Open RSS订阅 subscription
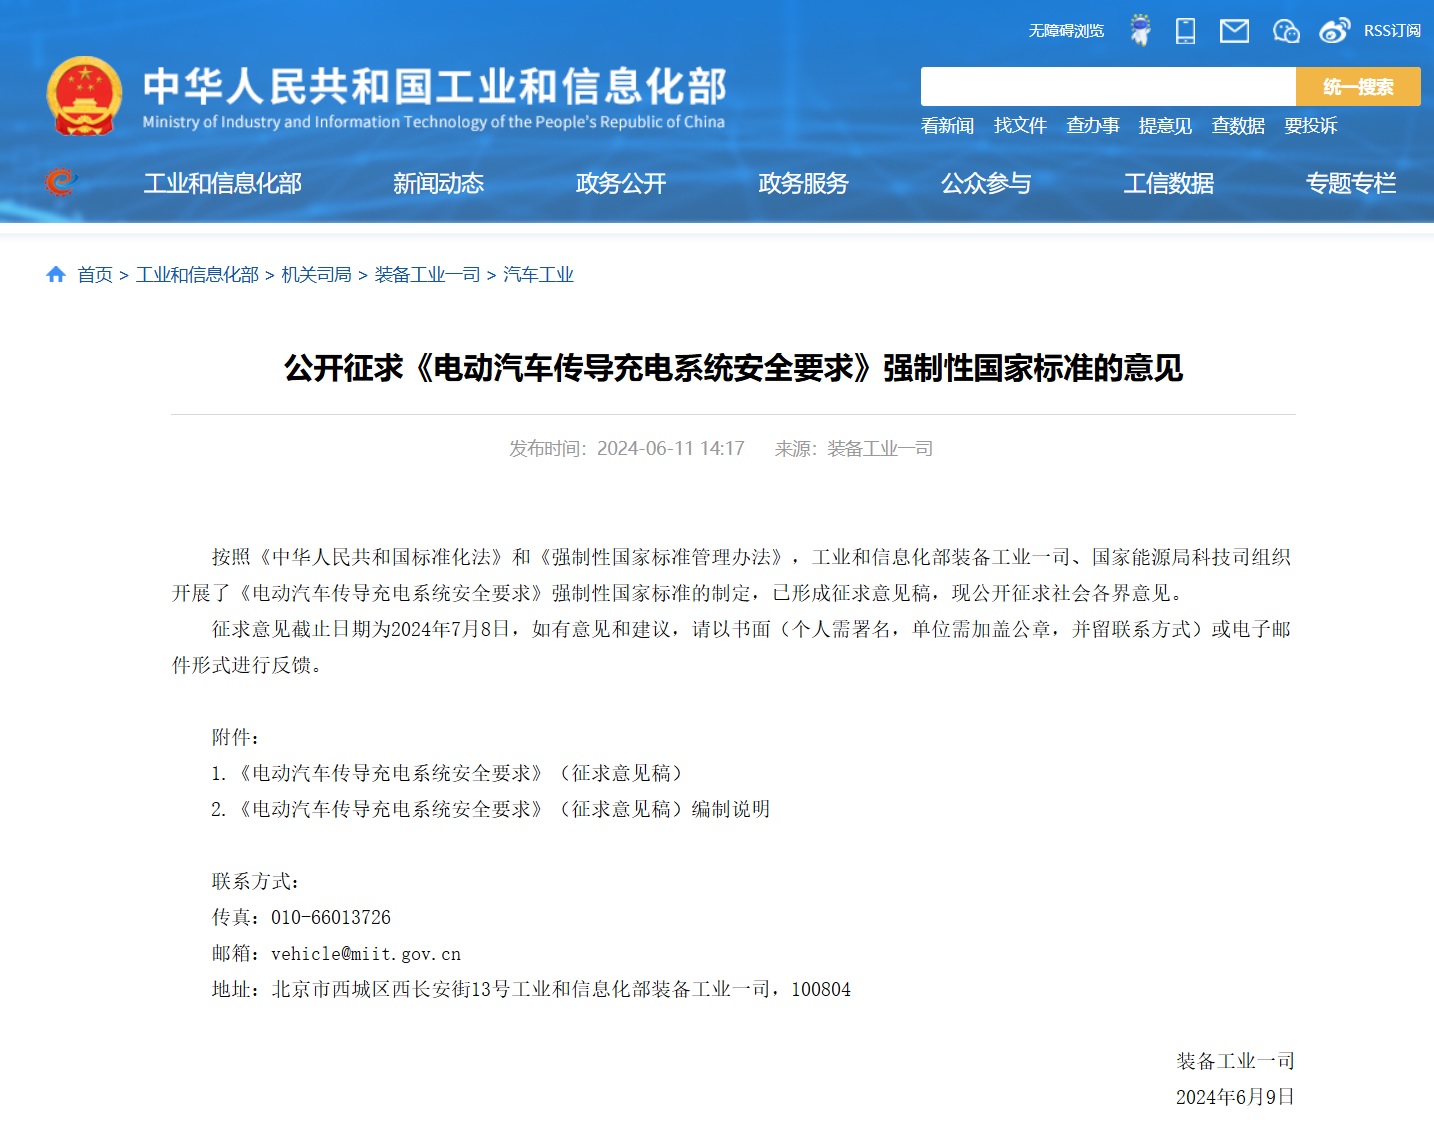Screen dimensions: 1434x1134 click(1392, 30)
